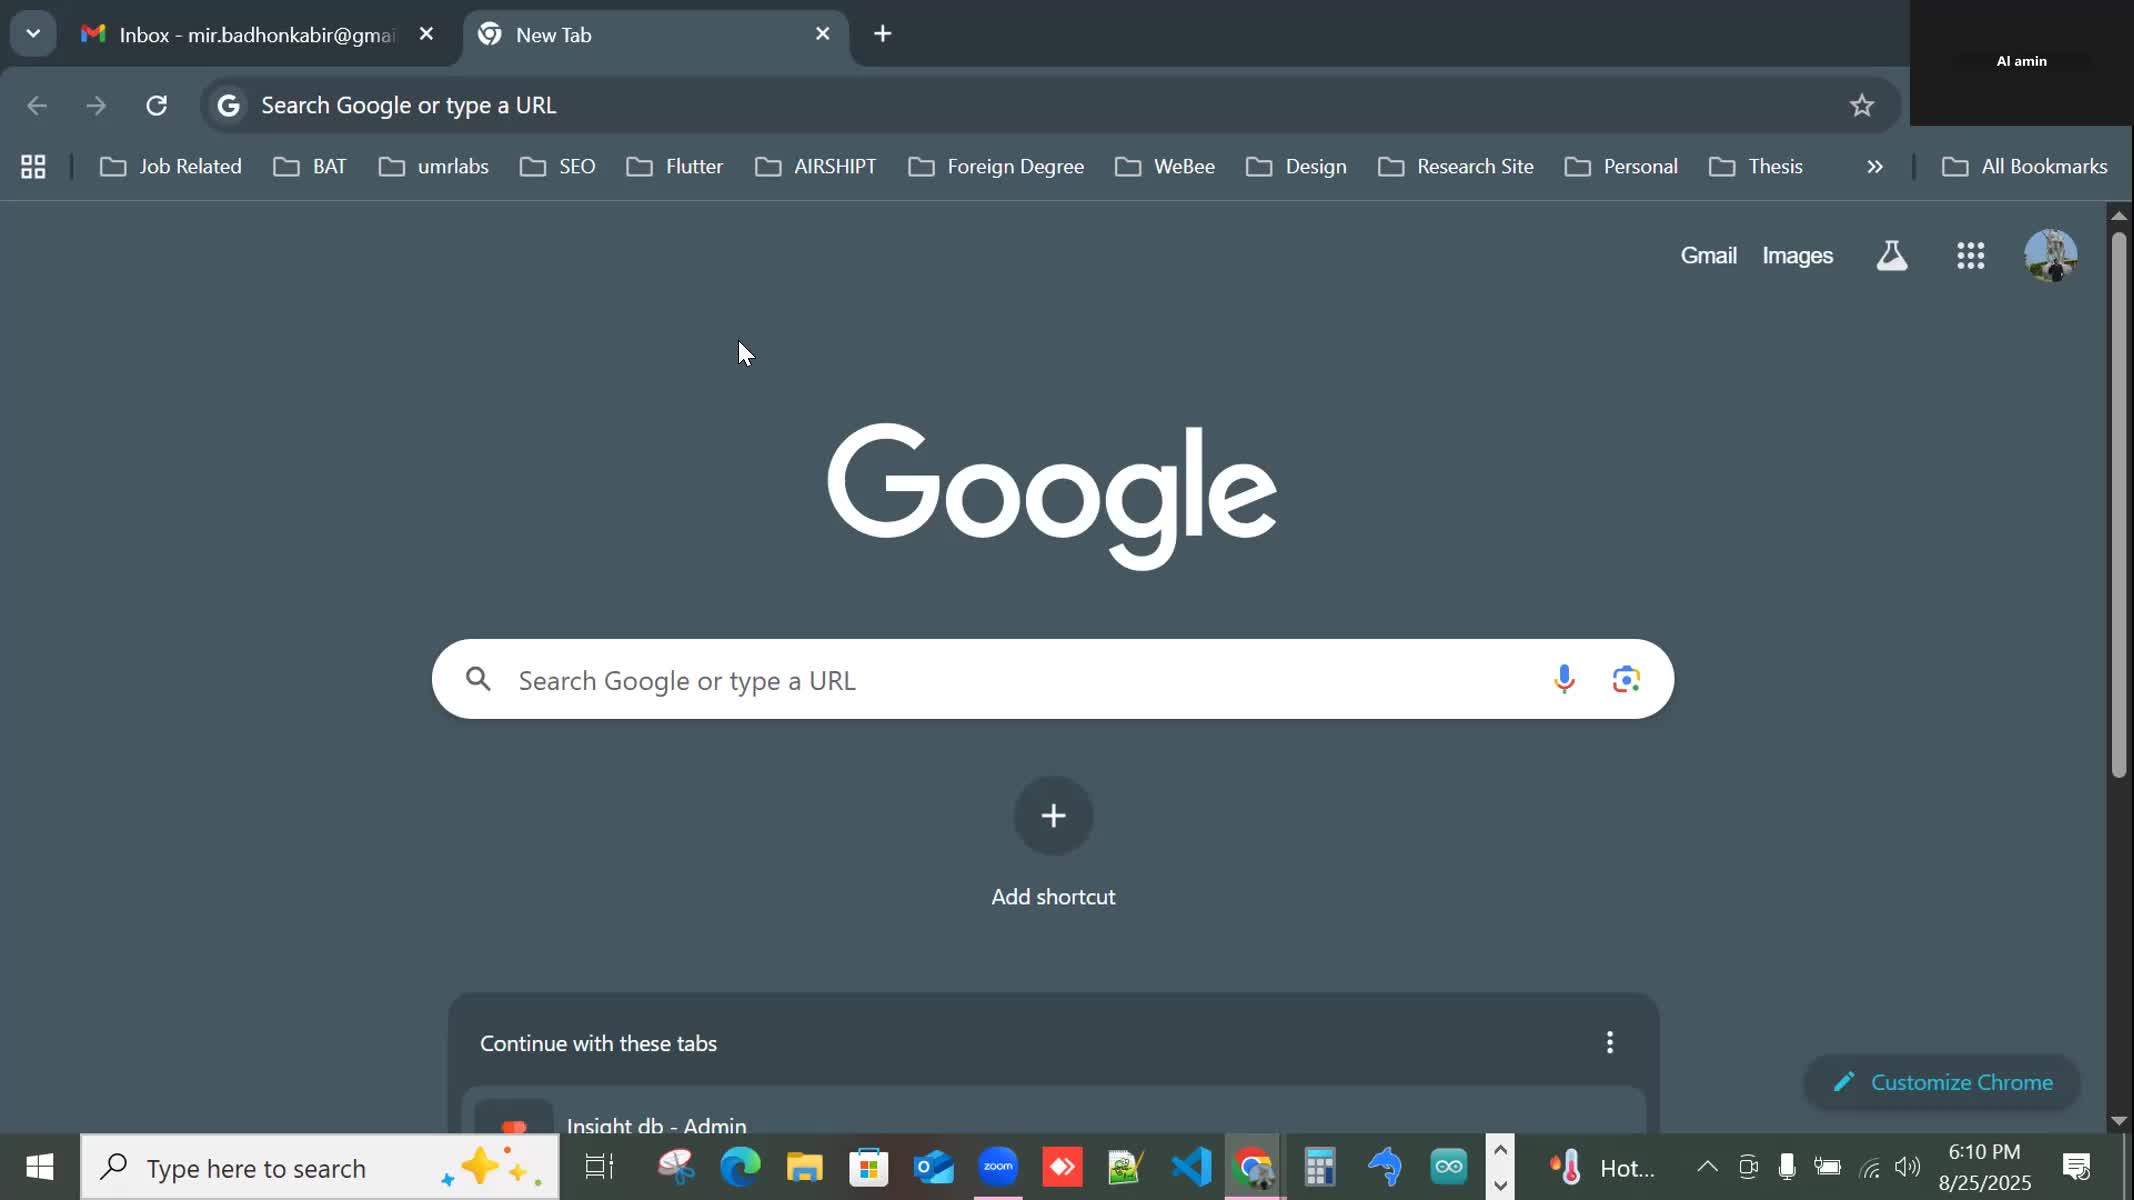Click the page vertical scrollbar
Screen dimensions: 2134x1200
(2119, 505)
